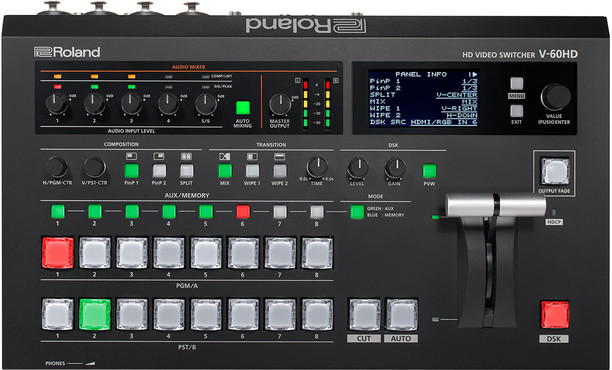Click the HDCP indicator label
This screenshot has height=370, width=612.
[x=554, y=222]
